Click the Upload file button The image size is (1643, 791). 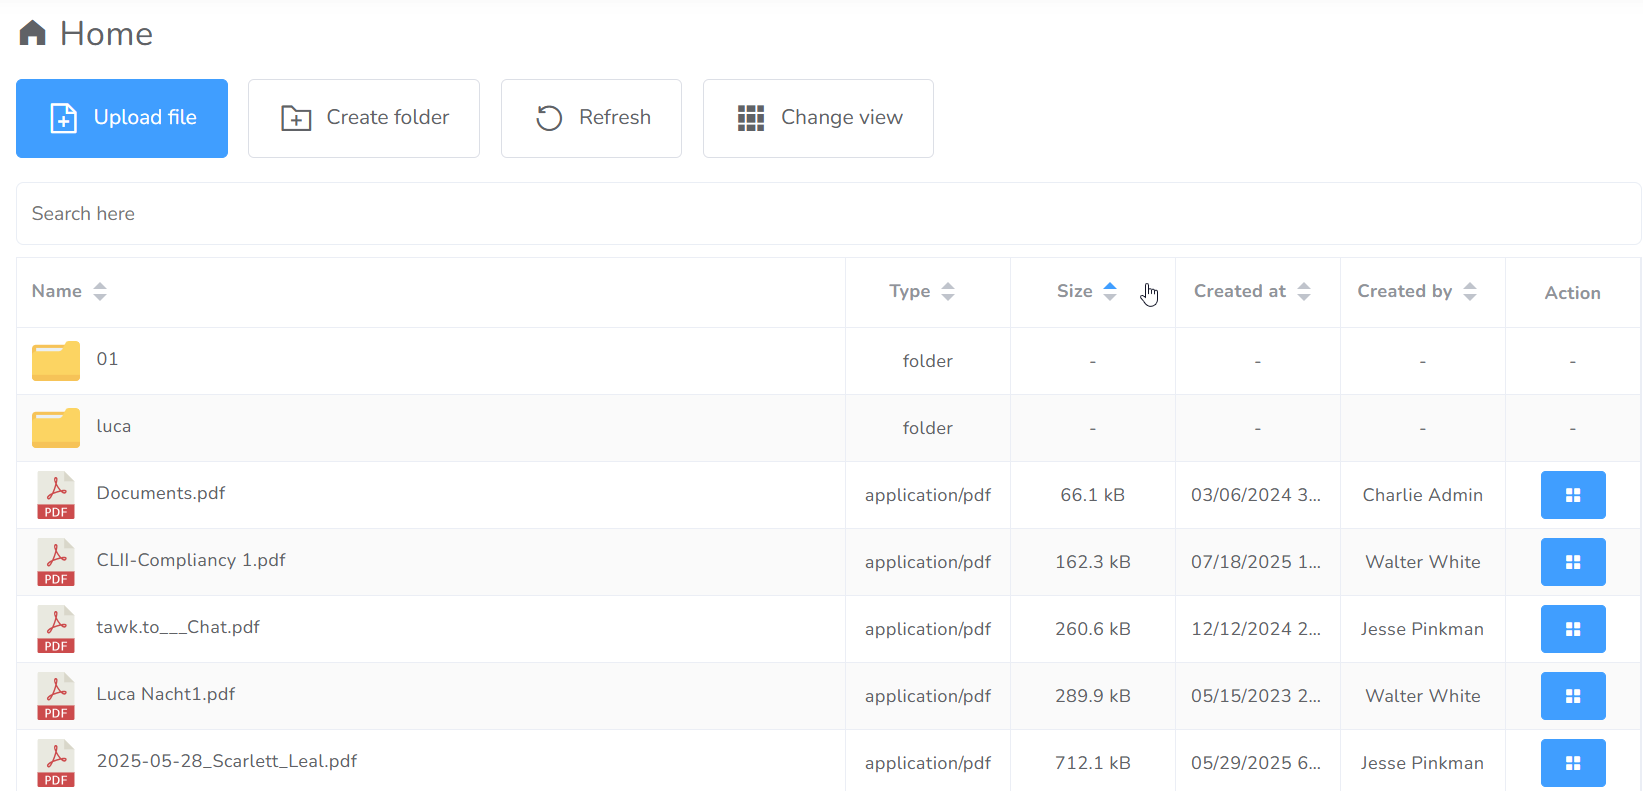pos(122,118)
